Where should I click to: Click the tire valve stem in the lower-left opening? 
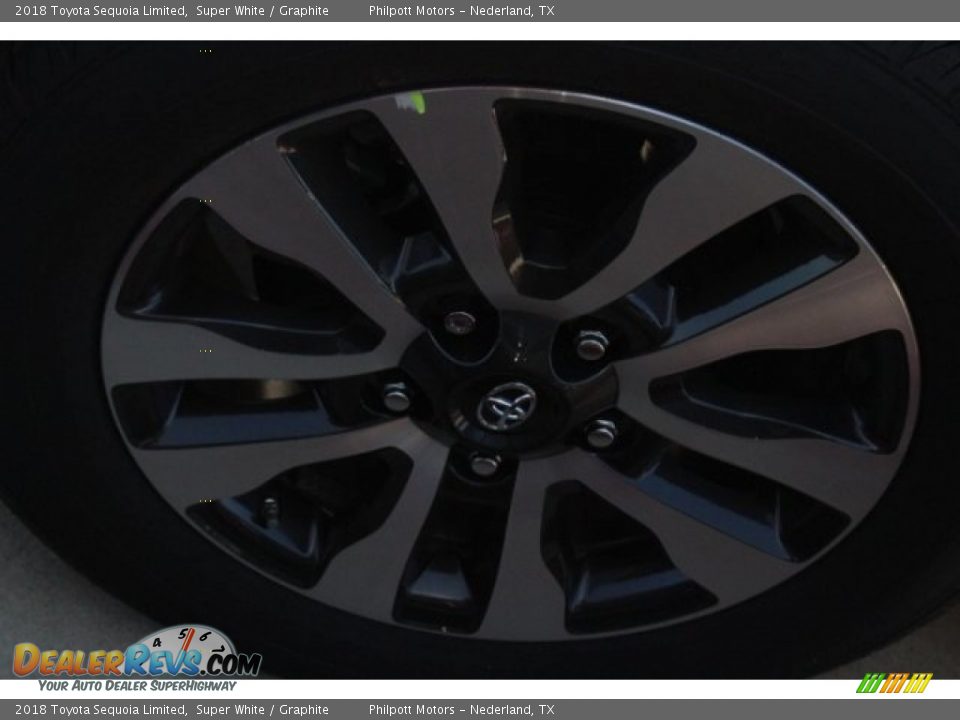270,511
